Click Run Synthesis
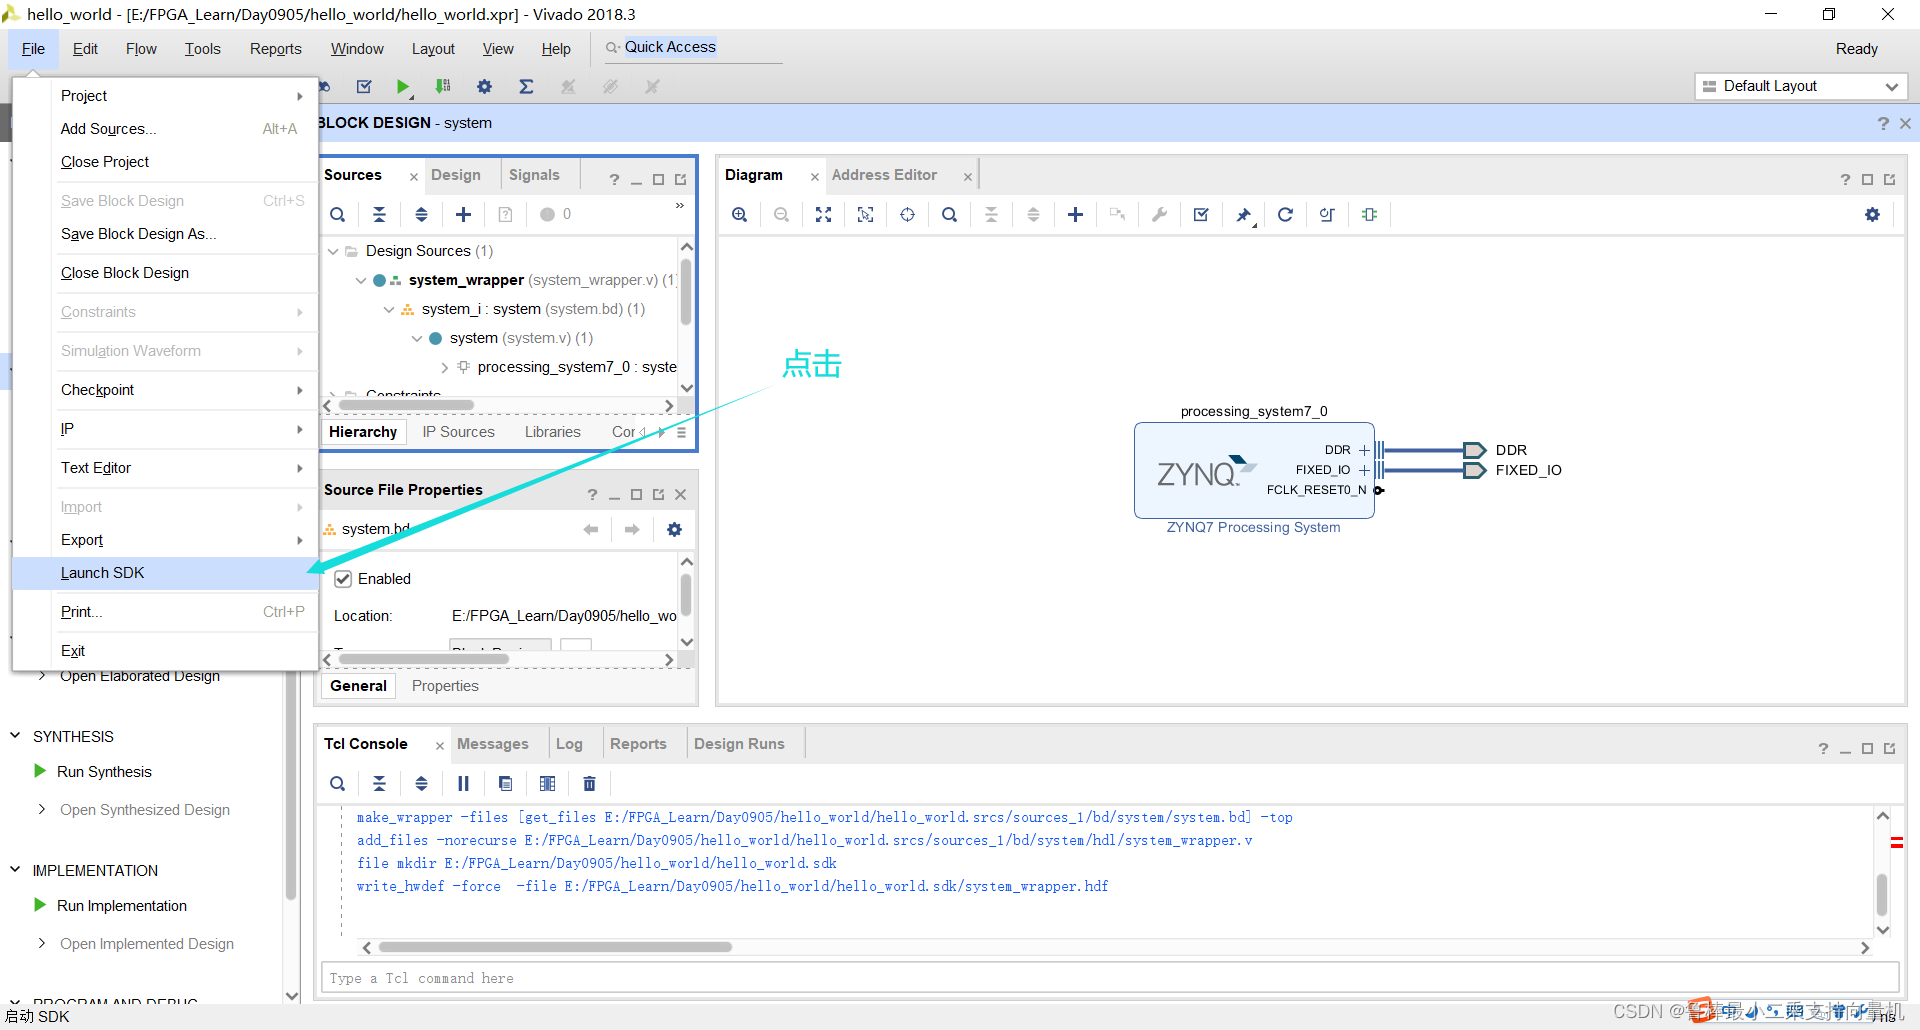 click(104, 771)
